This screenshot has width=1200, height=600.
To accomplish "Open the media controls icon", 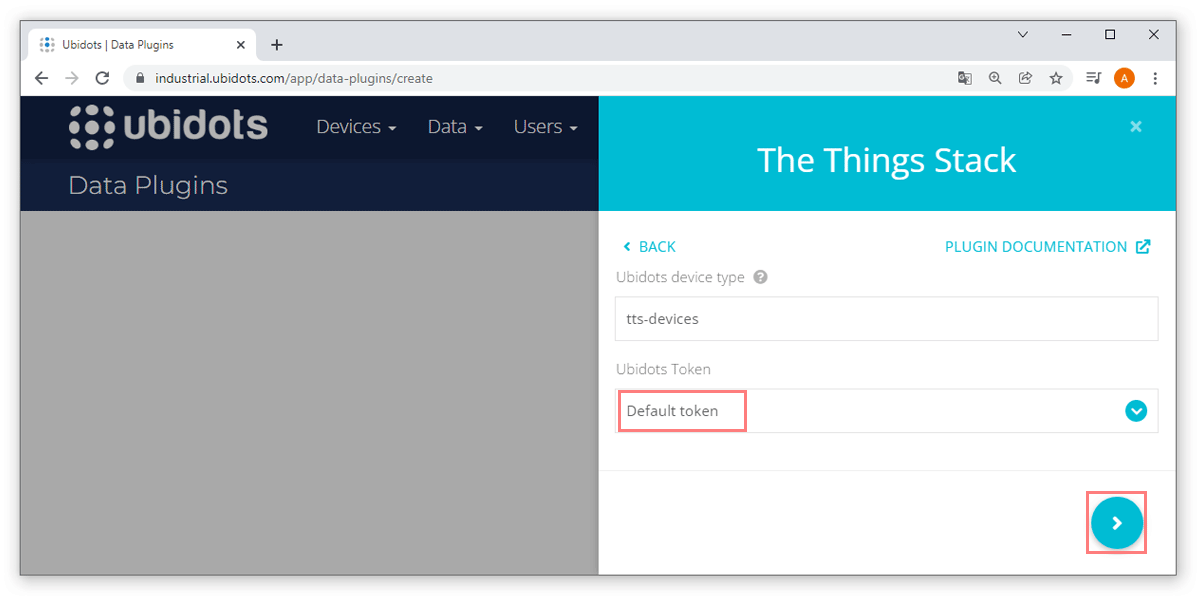I will pyautogui.click(x=1094, y=78).
